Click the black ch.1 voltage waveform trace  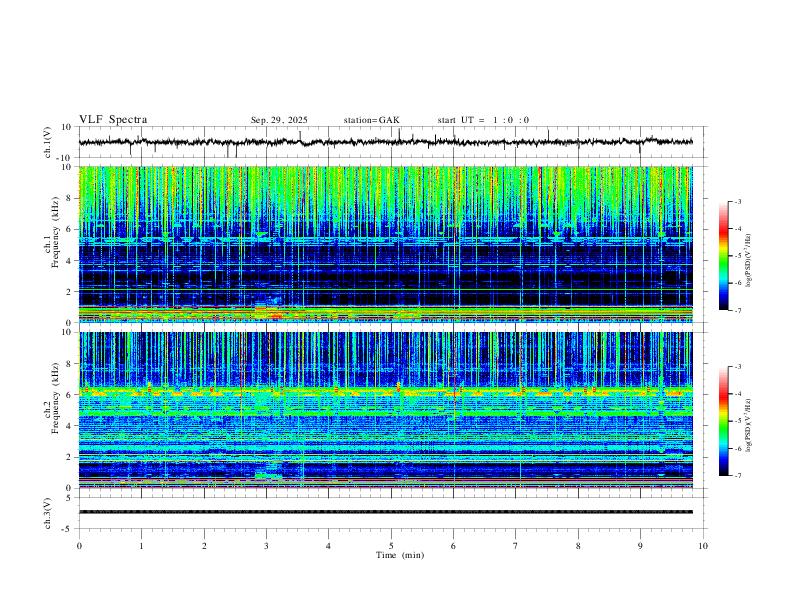386,142
